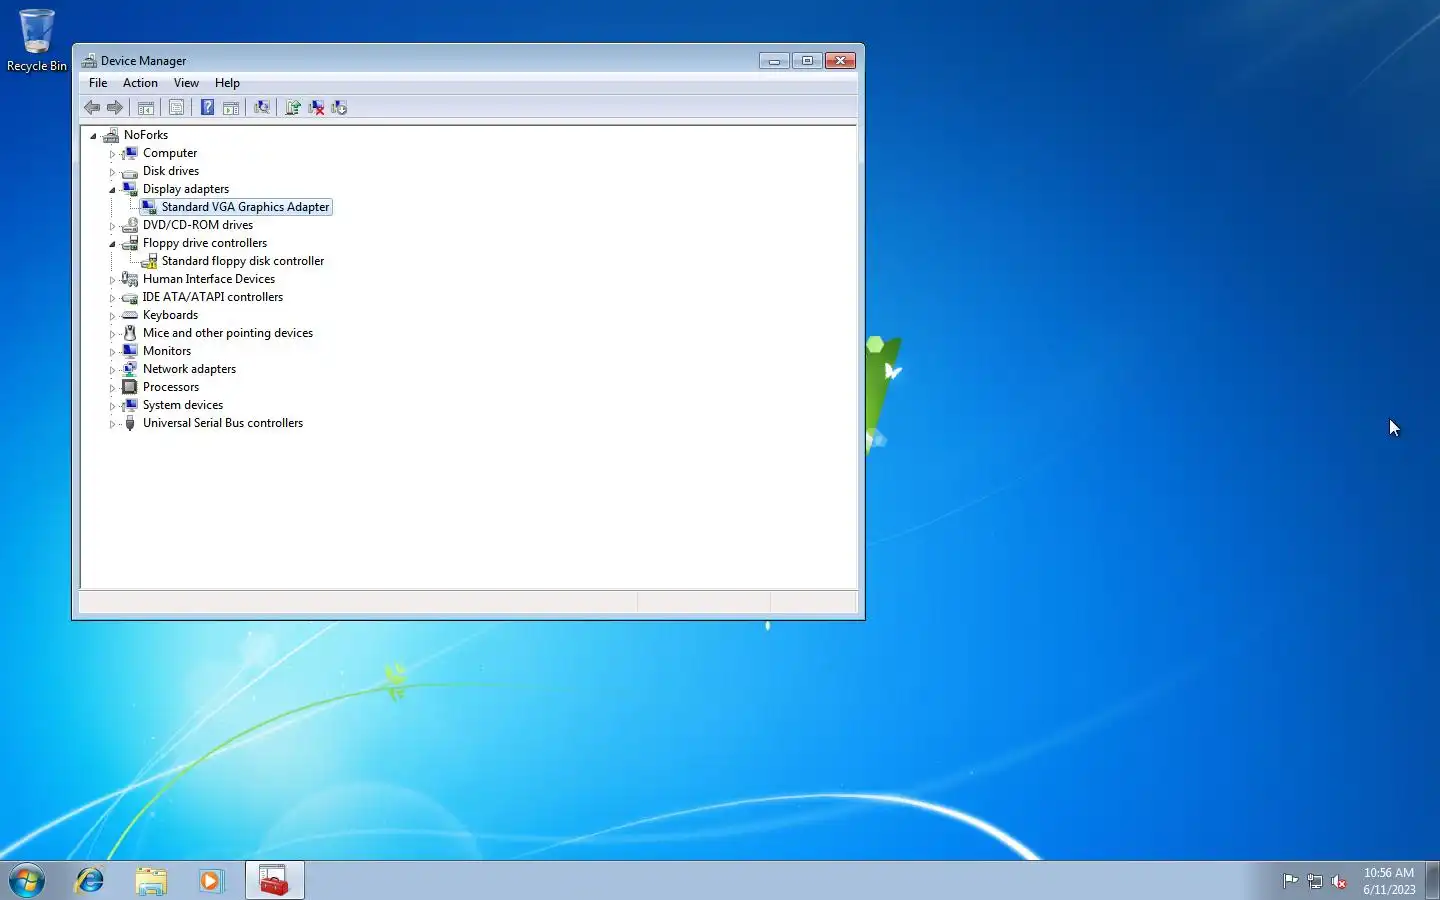The image size is (1440, 900).
Task: Expand the Processors category arrow
Action: tap(112, 388)
